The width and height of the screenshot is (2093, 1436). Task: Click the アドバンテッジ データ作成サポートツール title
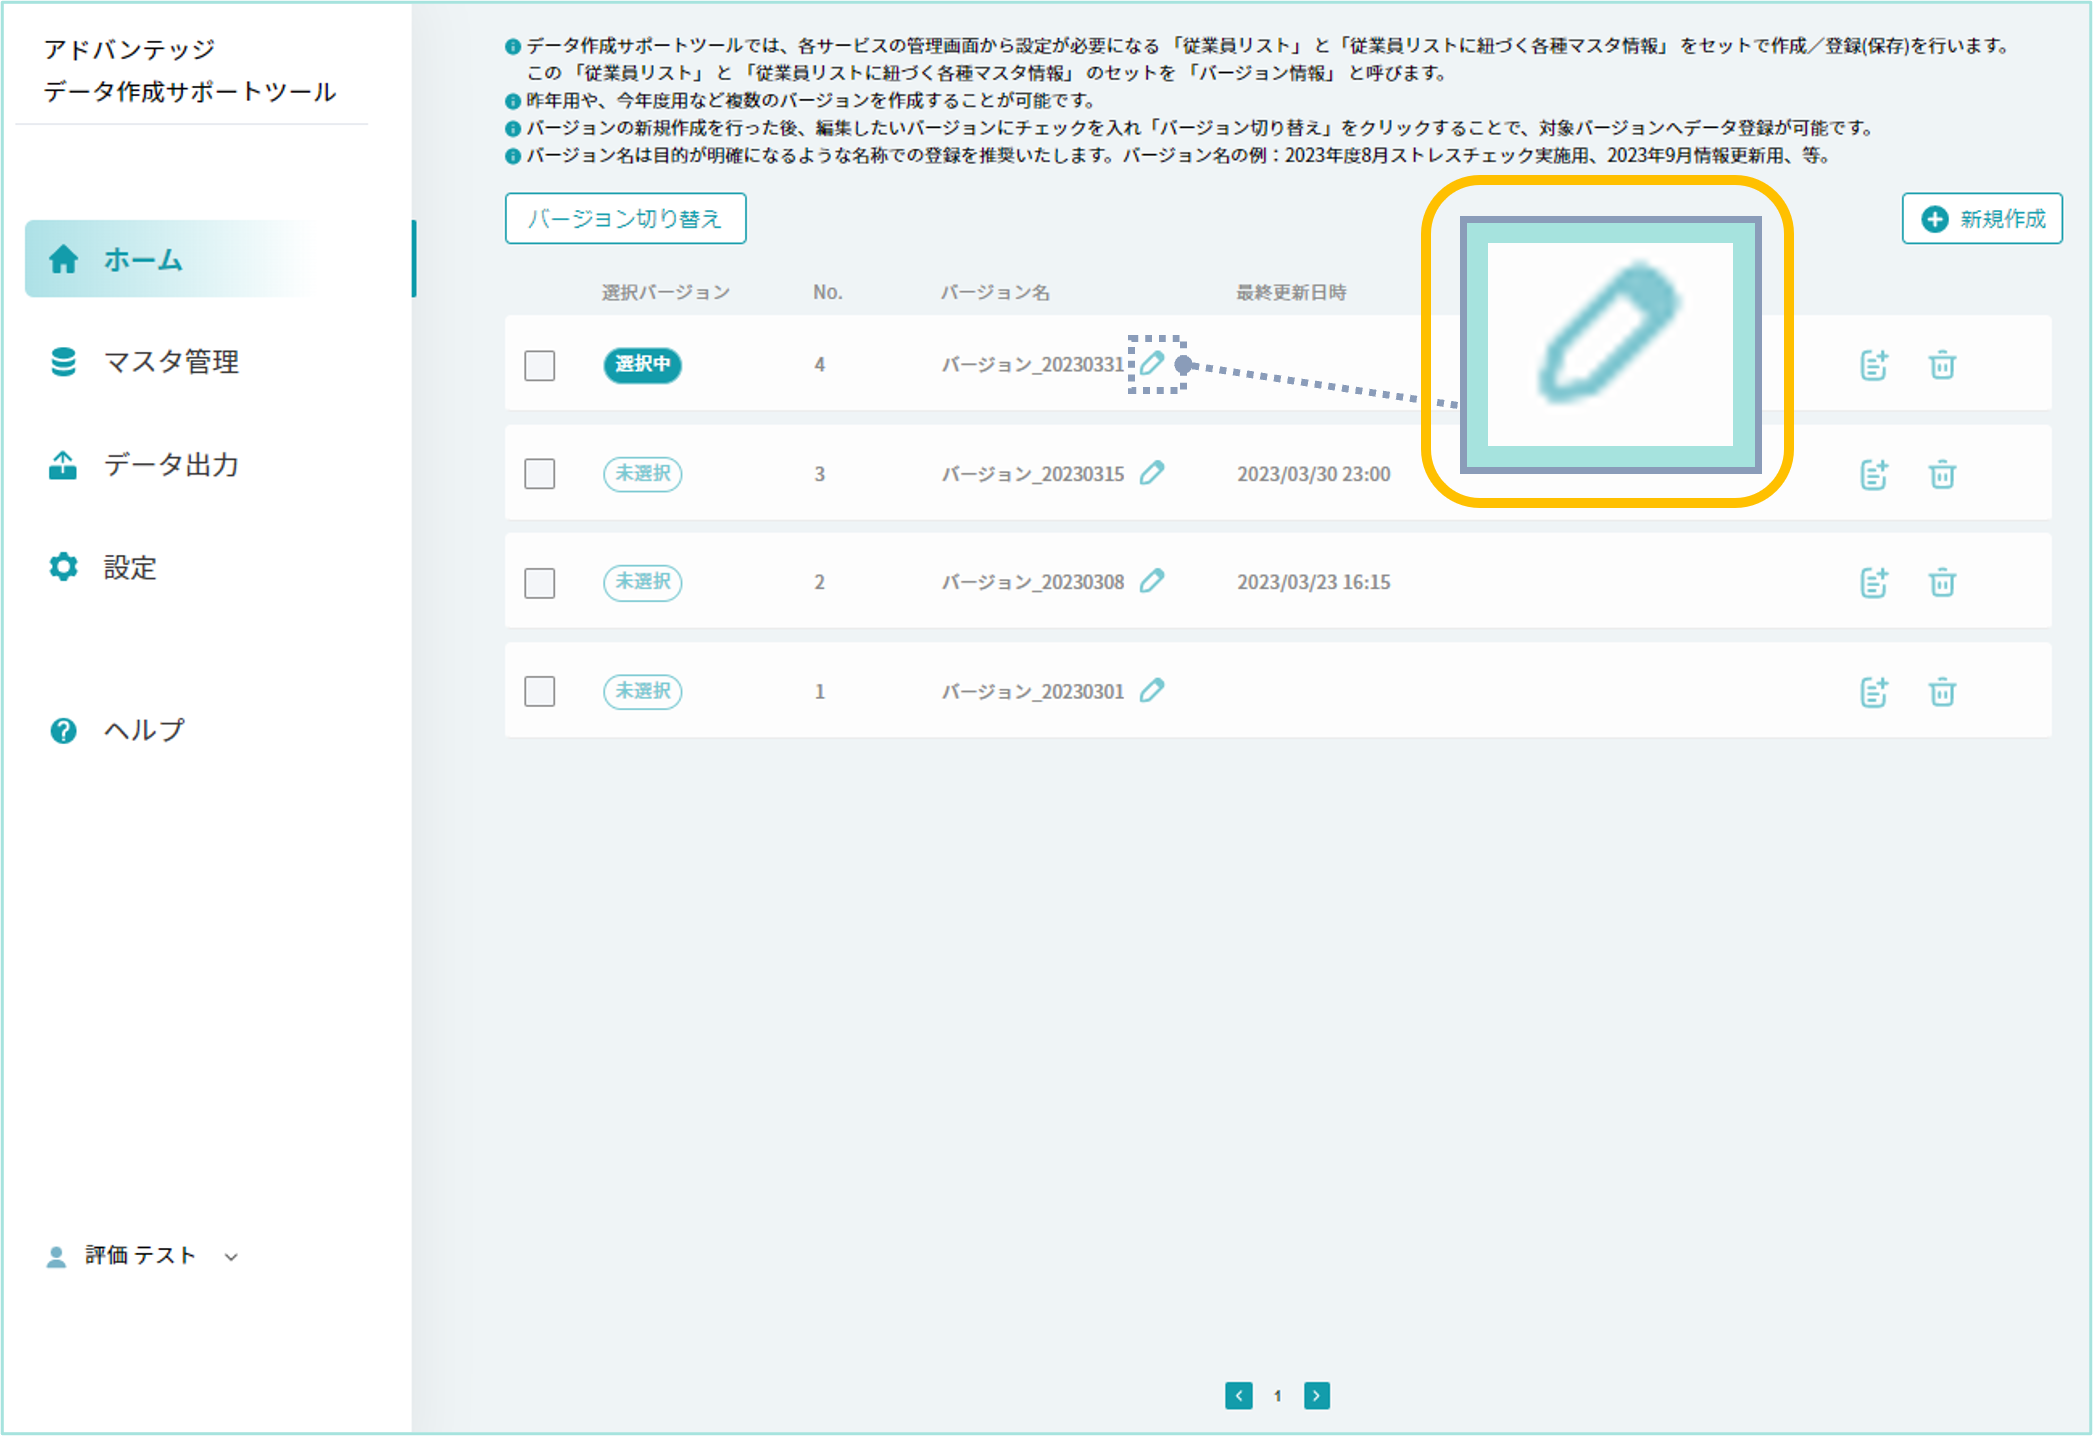coord(189,70)
